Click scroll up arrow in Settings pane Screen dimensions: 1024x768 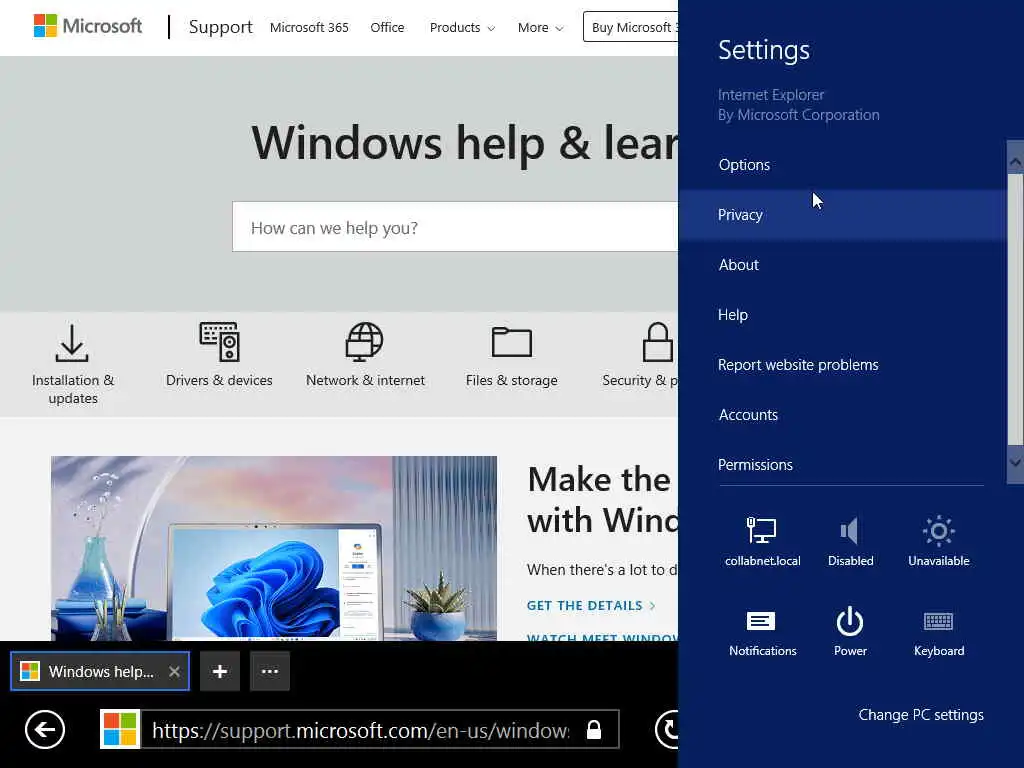pos(1015,161)
